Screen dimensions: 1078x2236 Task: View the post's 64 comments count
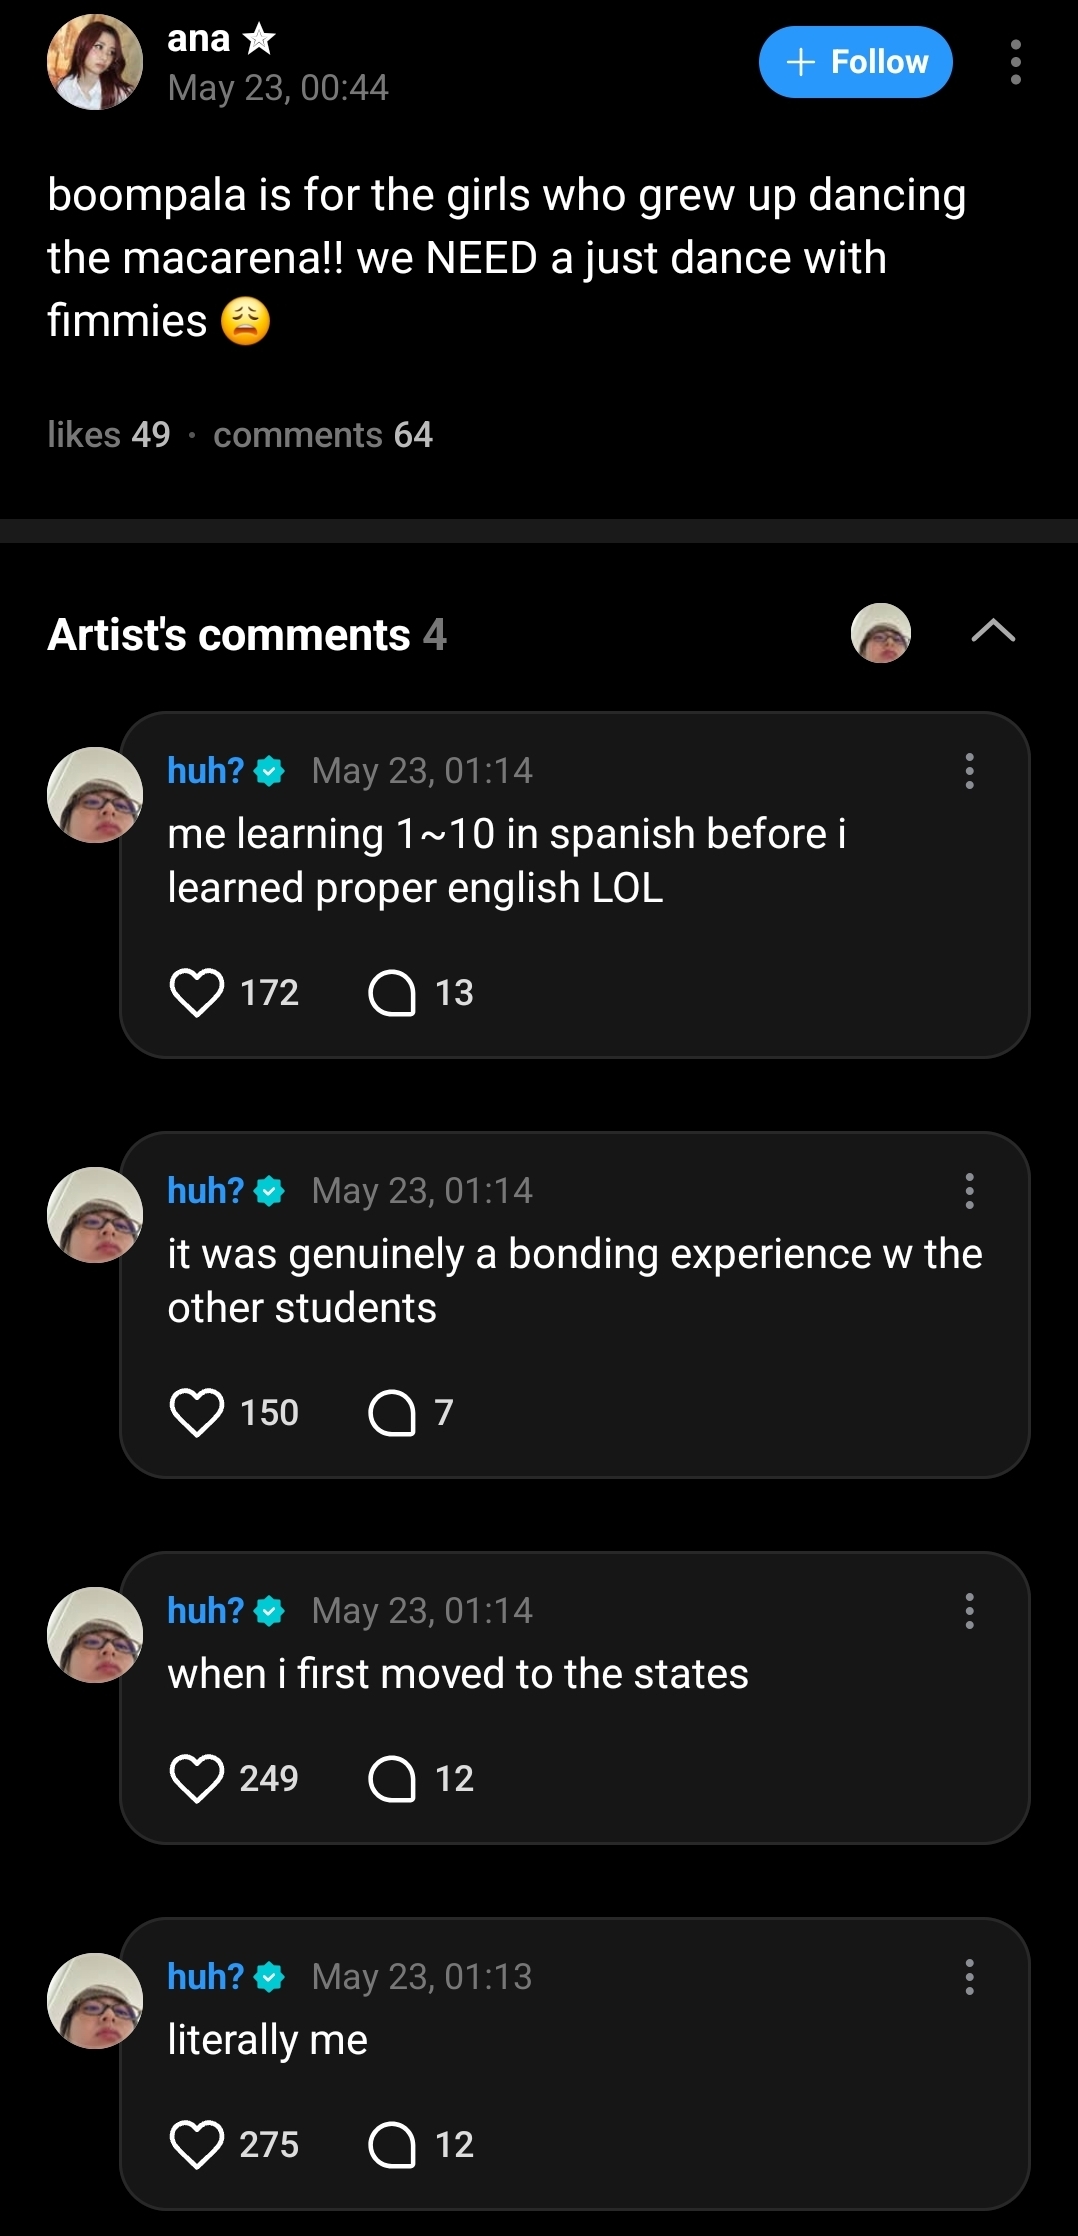[x=322, y=434]
